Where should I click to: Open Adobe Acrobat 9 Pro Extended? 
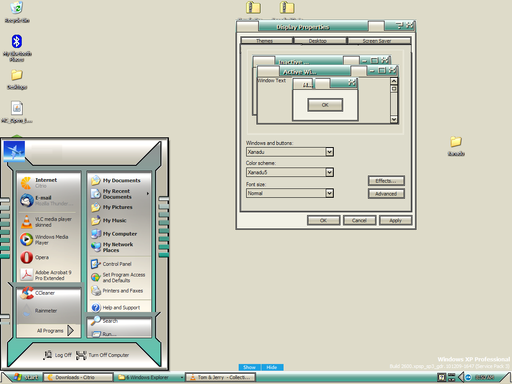[48, 275]
